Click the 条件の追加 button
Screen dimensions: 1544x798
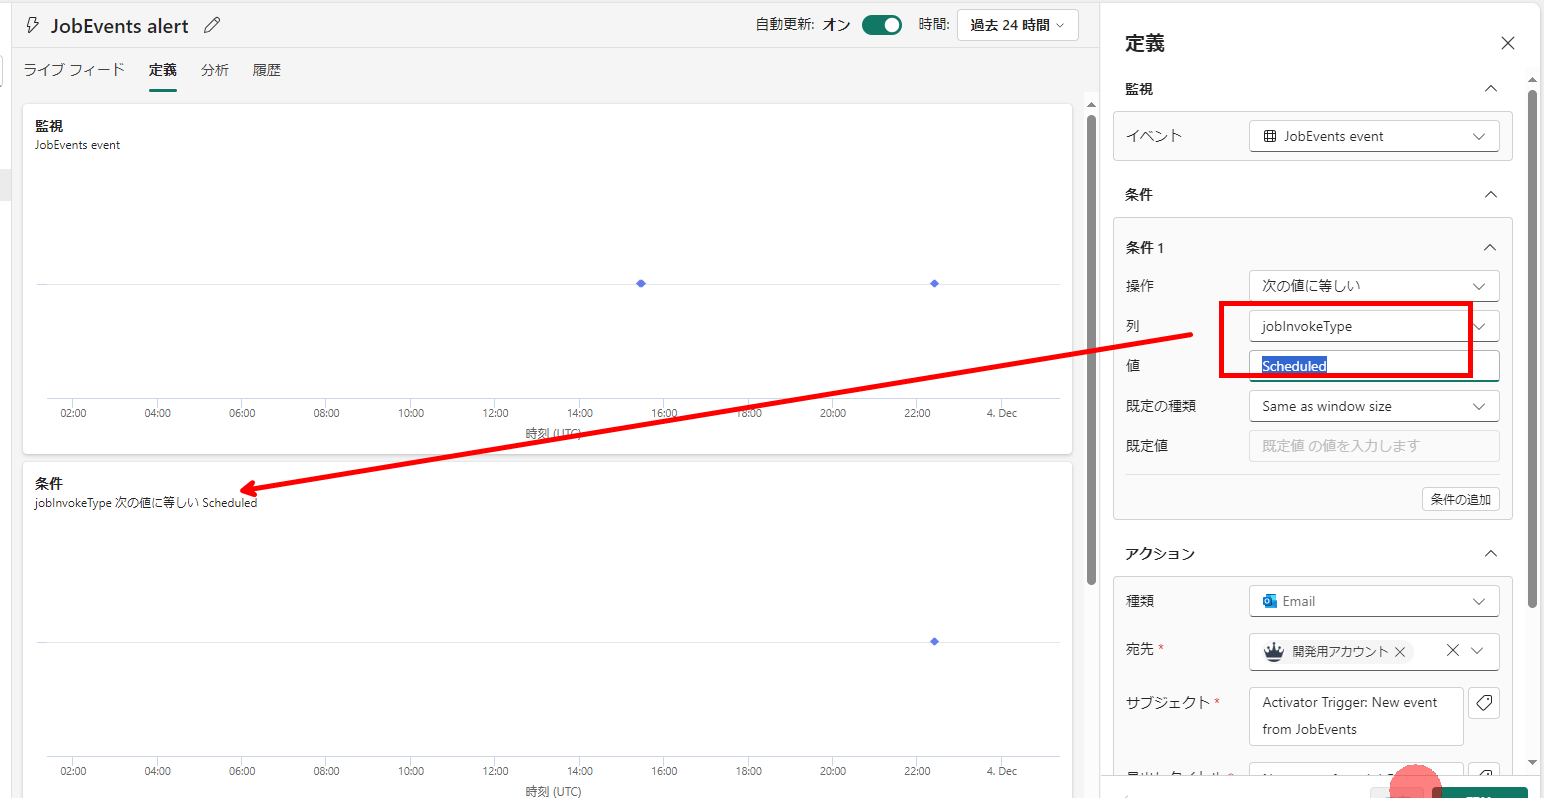coord(1460,499)
